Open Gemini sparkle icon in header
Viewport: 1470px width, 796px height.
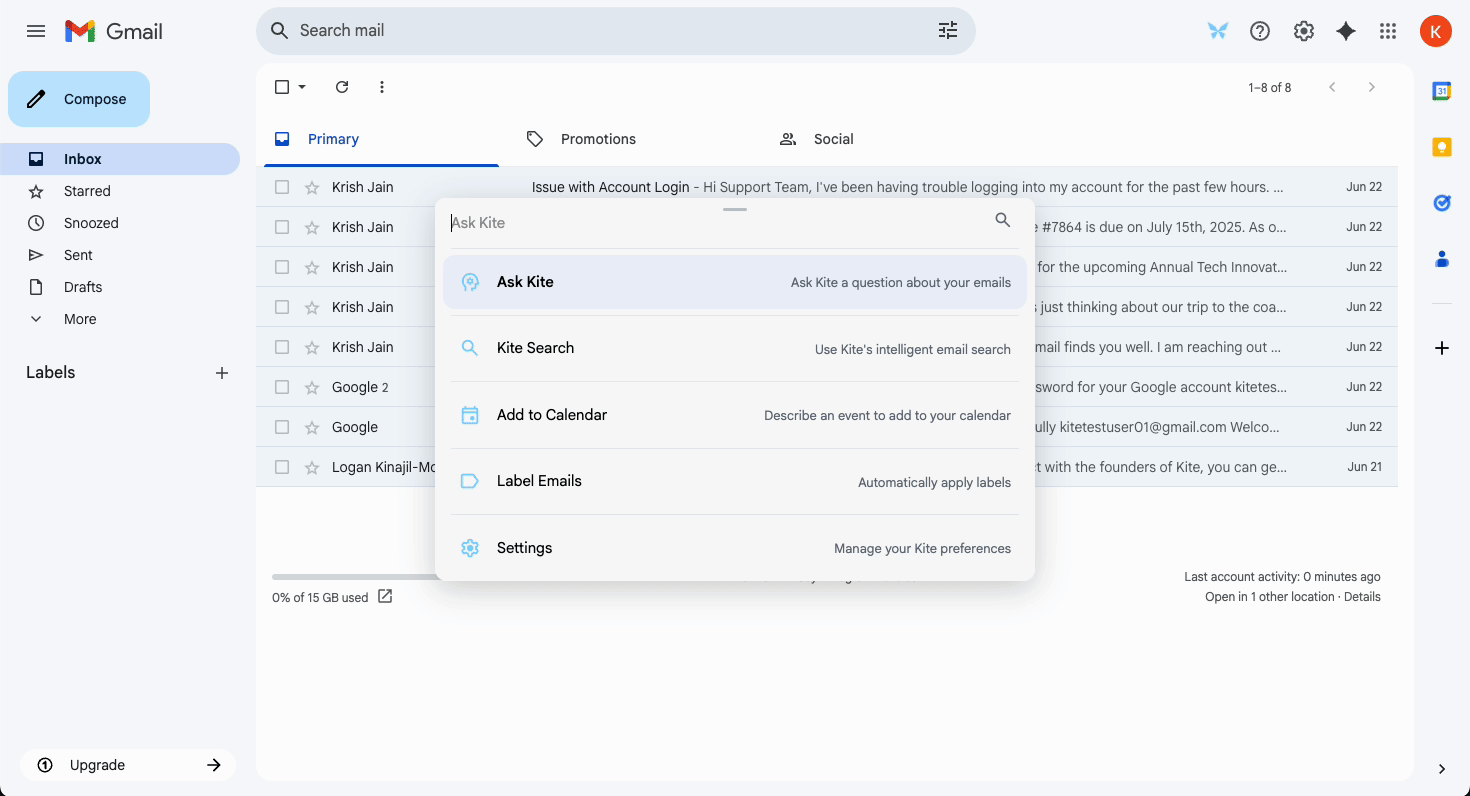point(1346,31)
